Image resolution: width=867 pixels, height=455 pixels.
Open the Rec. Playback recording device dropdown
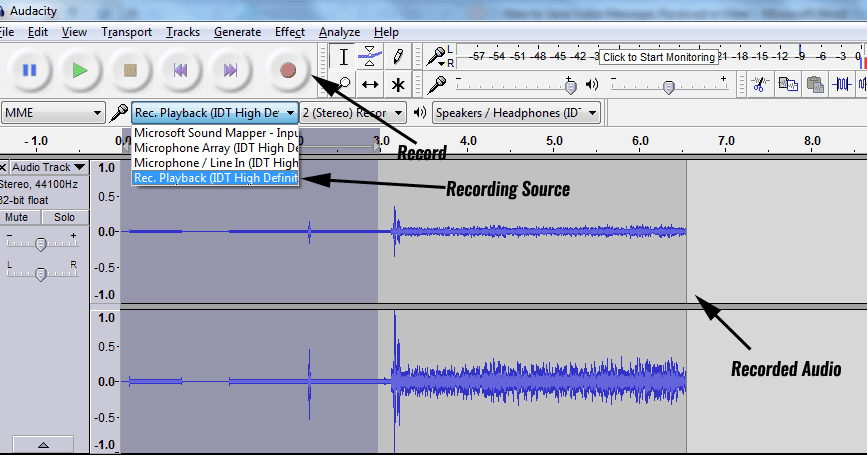[x=215, y=113]
